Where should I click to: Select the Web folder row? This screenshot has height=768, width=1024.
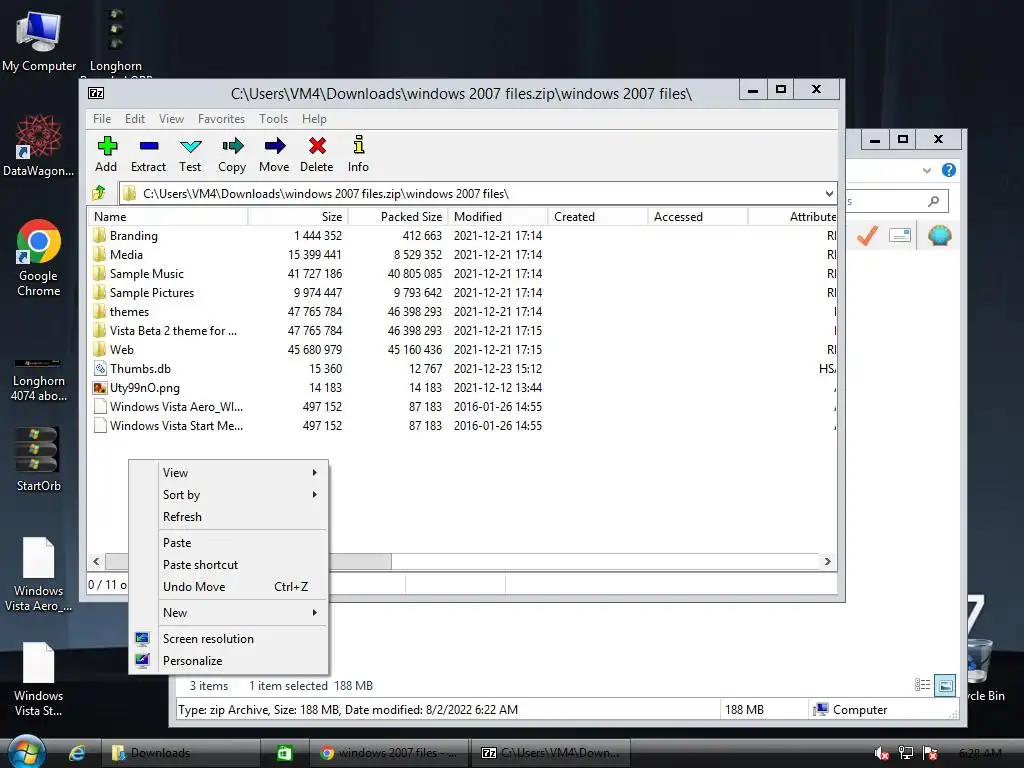[x=462, y=349]
